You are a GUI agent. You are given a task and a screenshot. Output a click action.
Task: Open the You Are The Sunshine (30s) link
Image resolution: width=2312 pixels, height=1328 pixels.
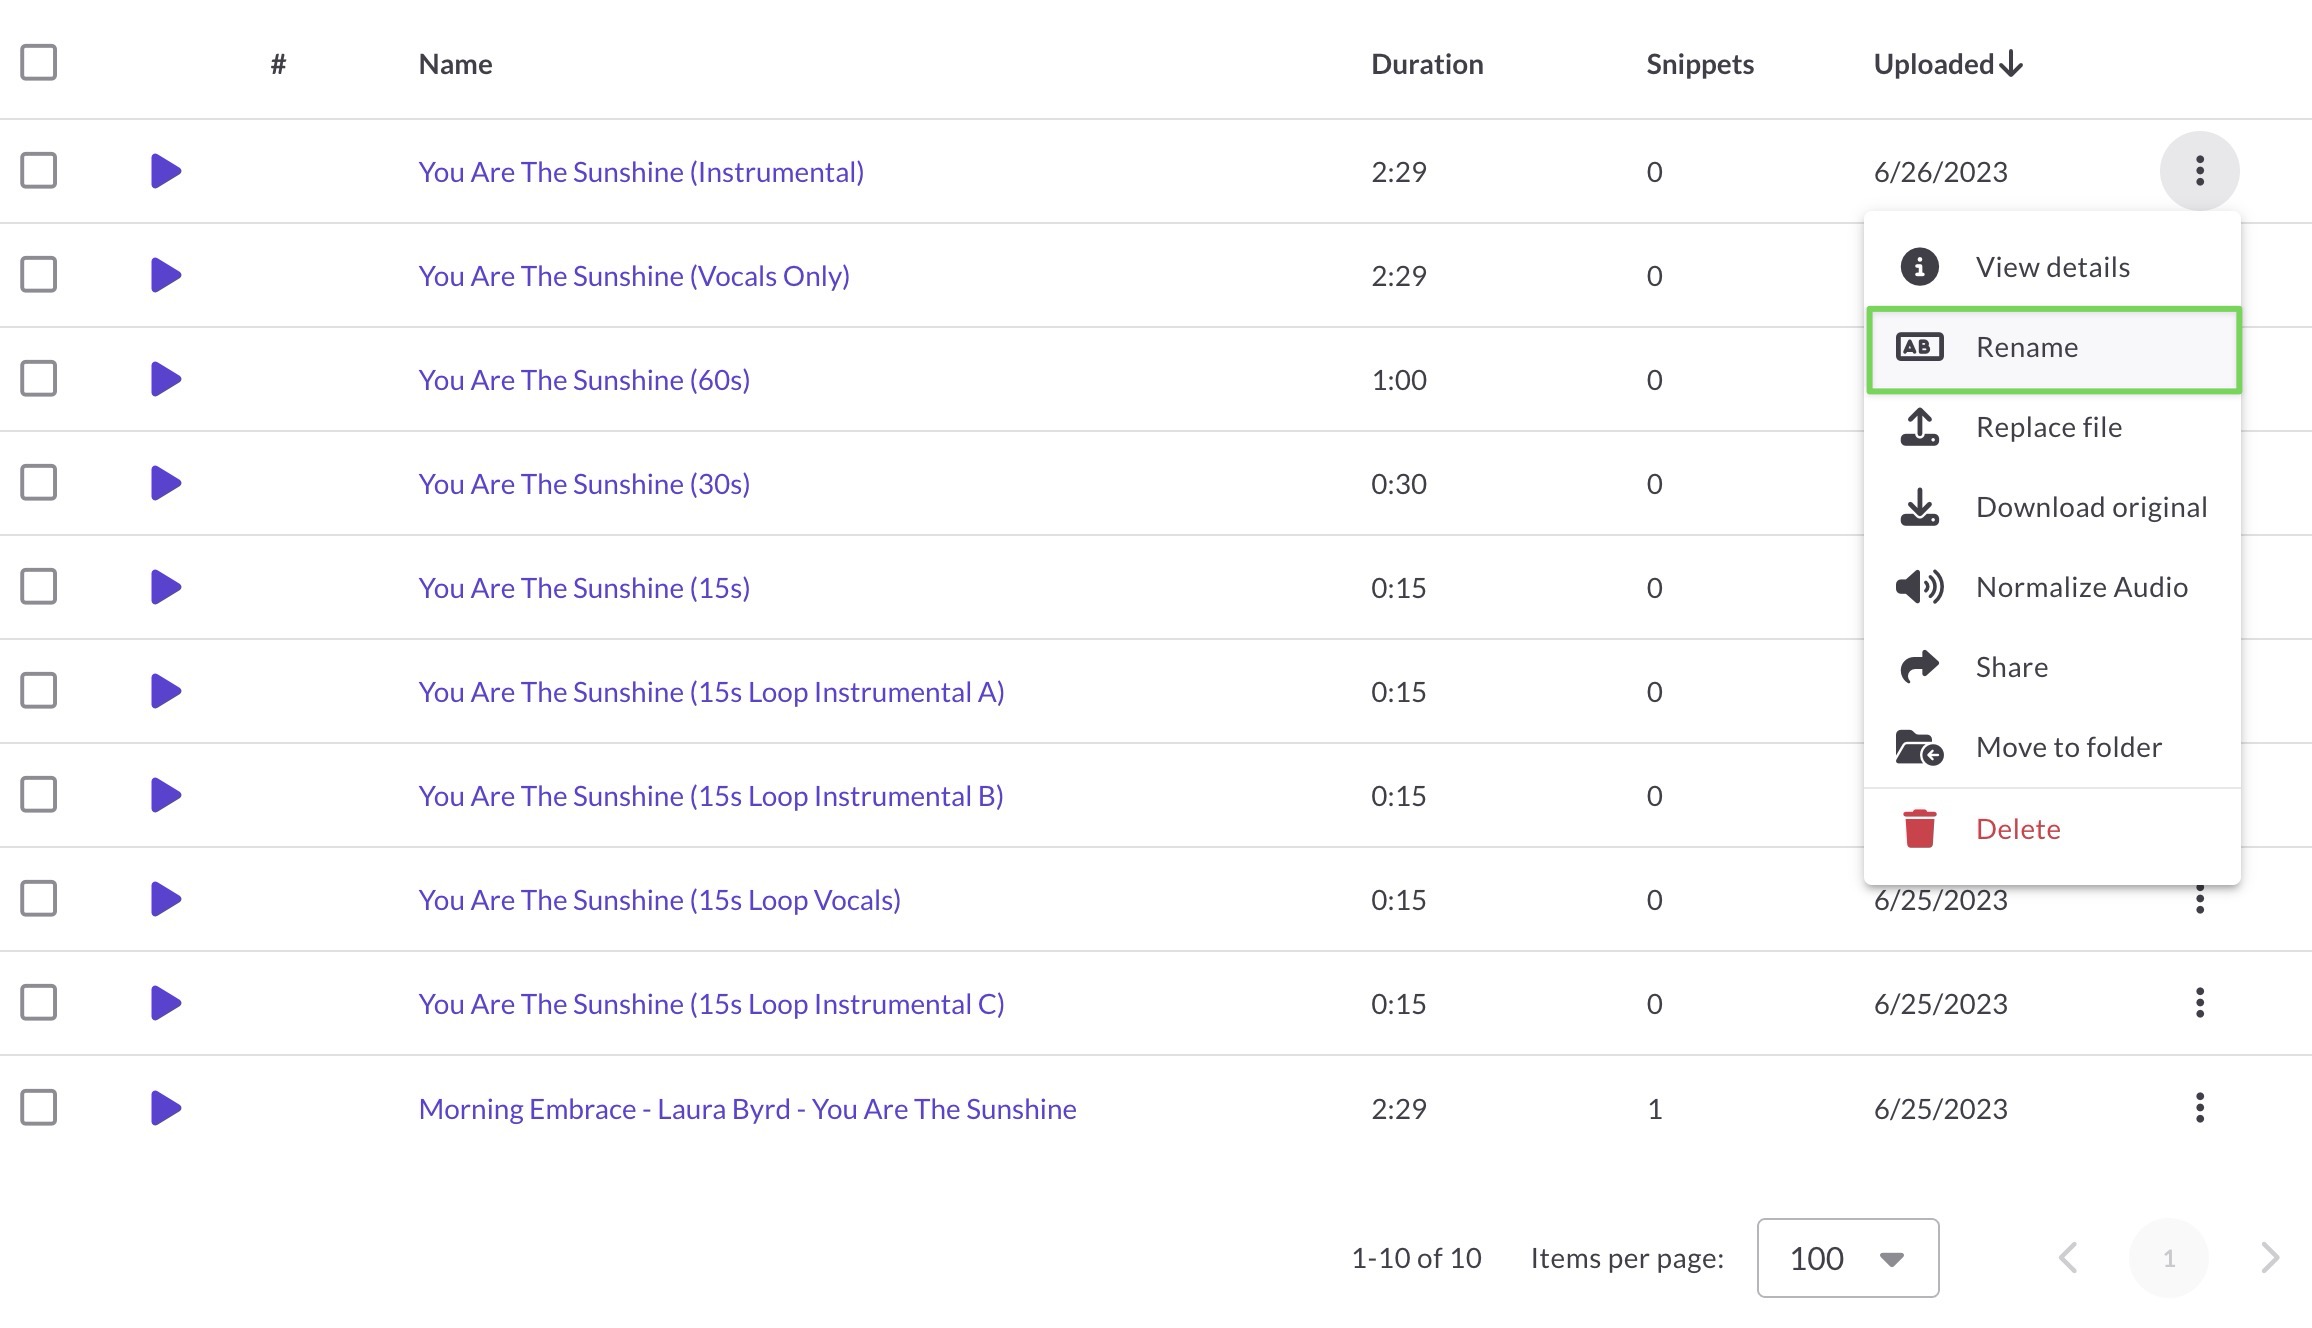[584, 484]
